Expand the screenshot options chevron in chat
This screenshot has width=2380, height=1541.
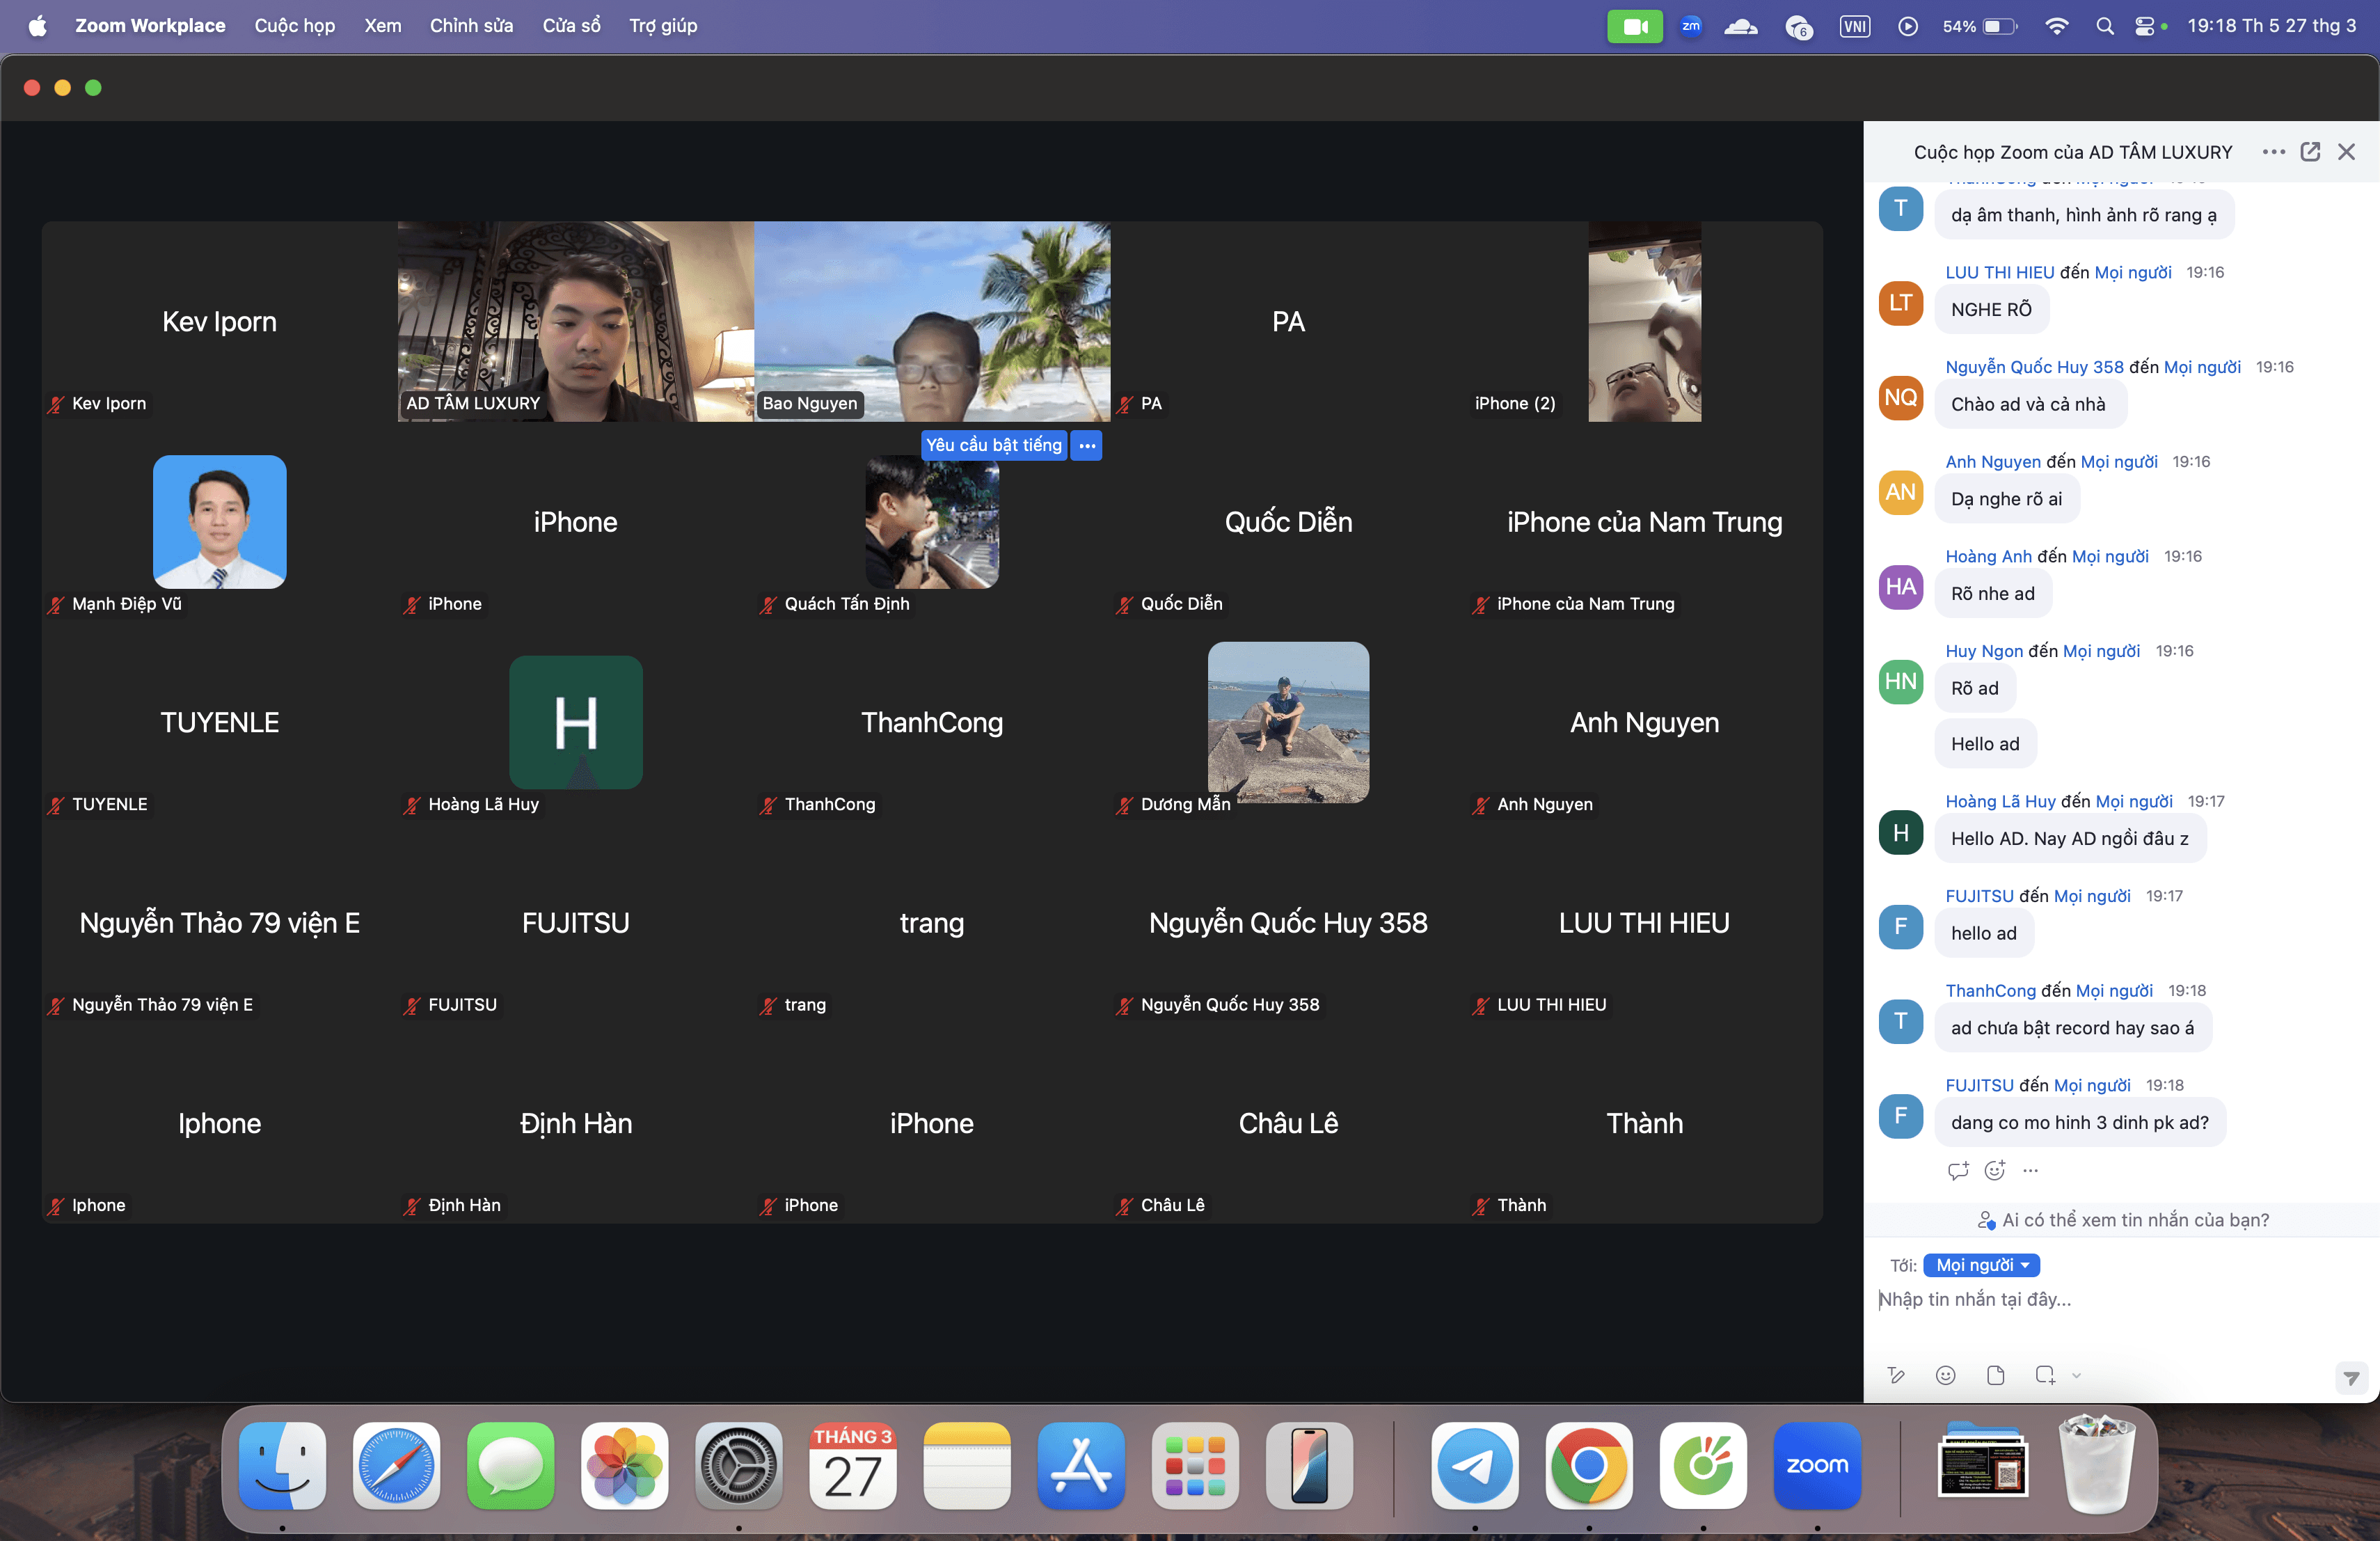pyautogui.click(x=2077, y=1375)
